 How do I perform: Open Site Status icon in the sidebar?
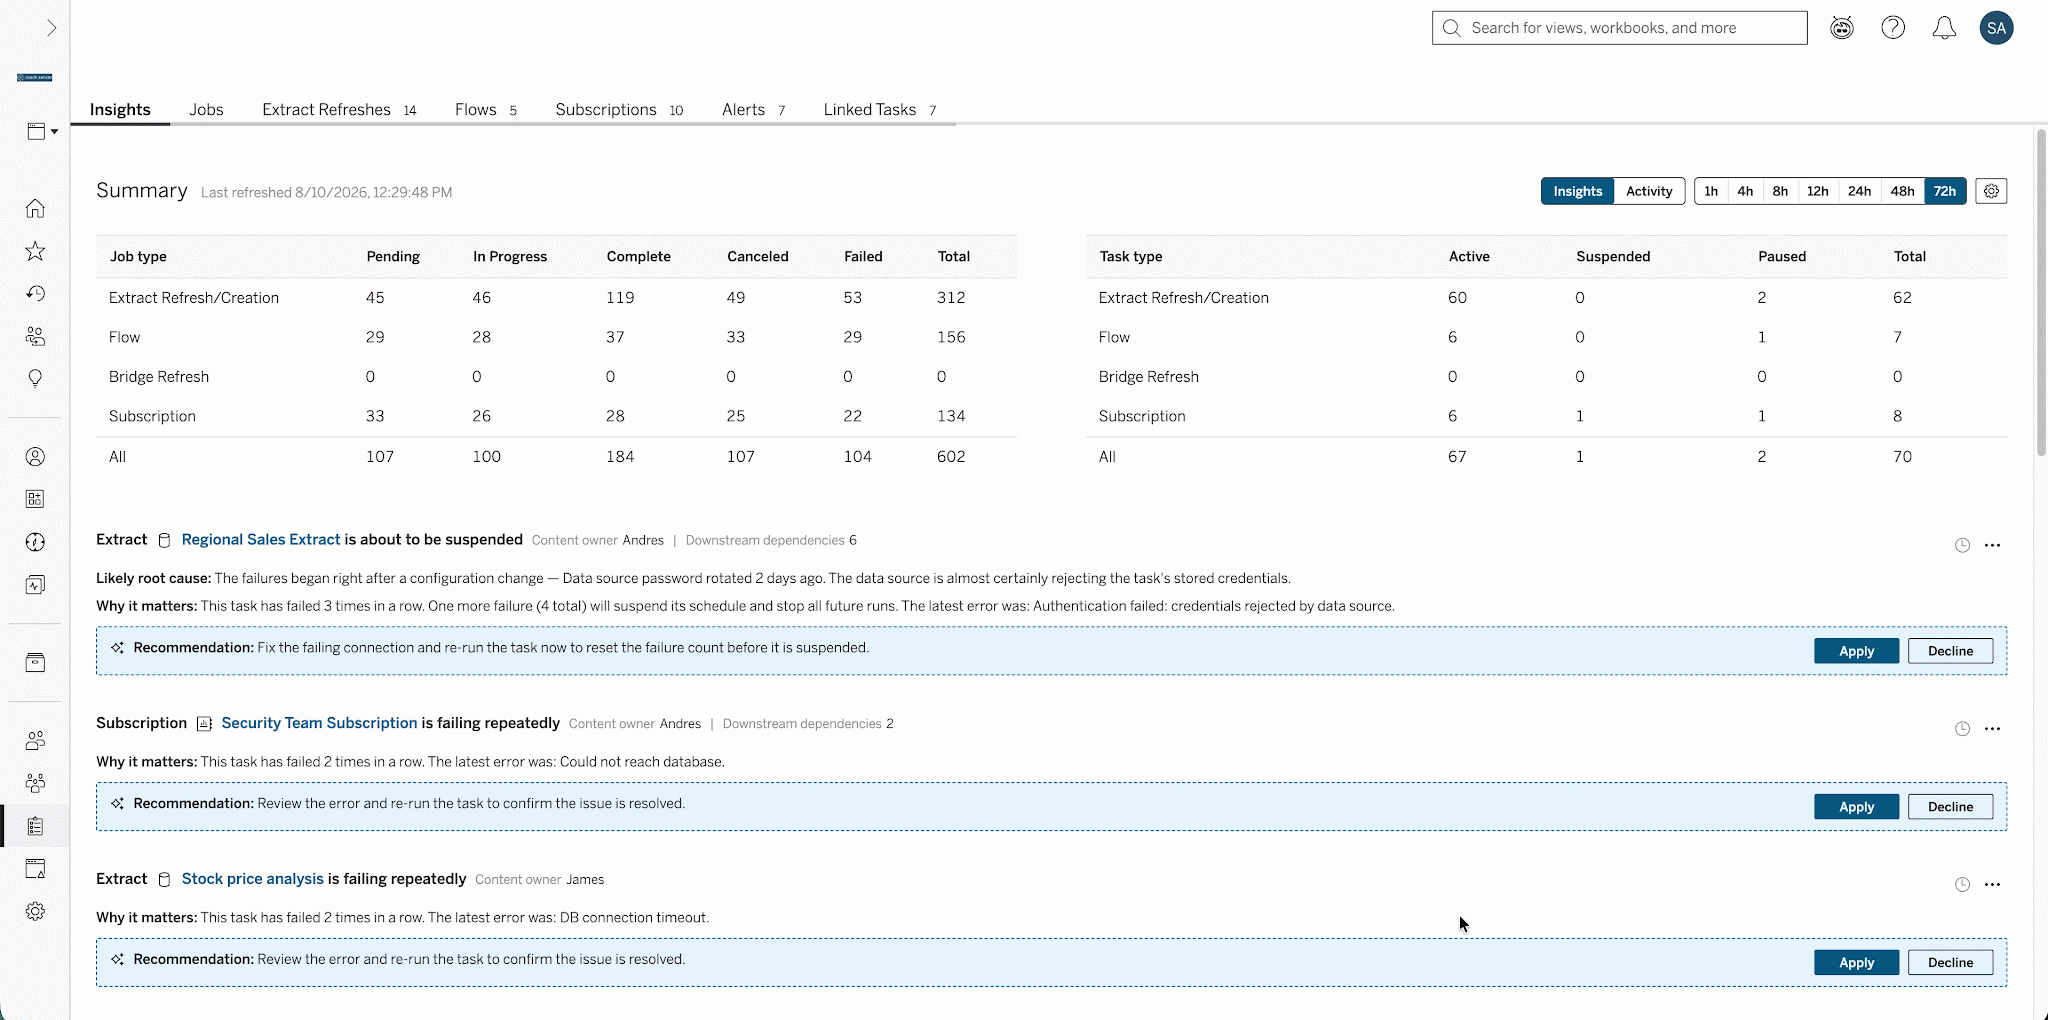(35, 869)
